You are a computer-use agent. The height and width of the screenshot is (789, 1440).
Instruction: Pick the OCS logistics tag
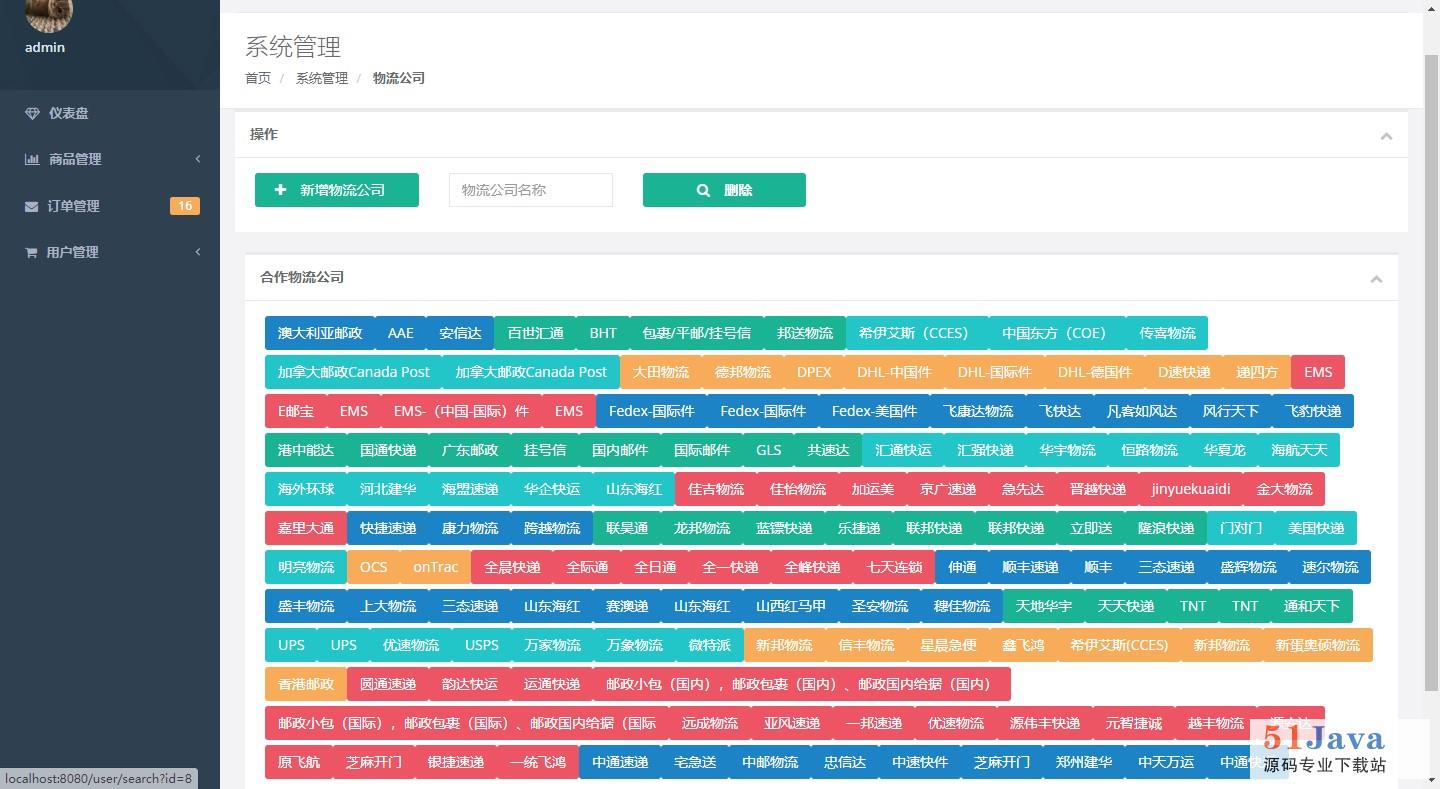[x=373, y=567]
